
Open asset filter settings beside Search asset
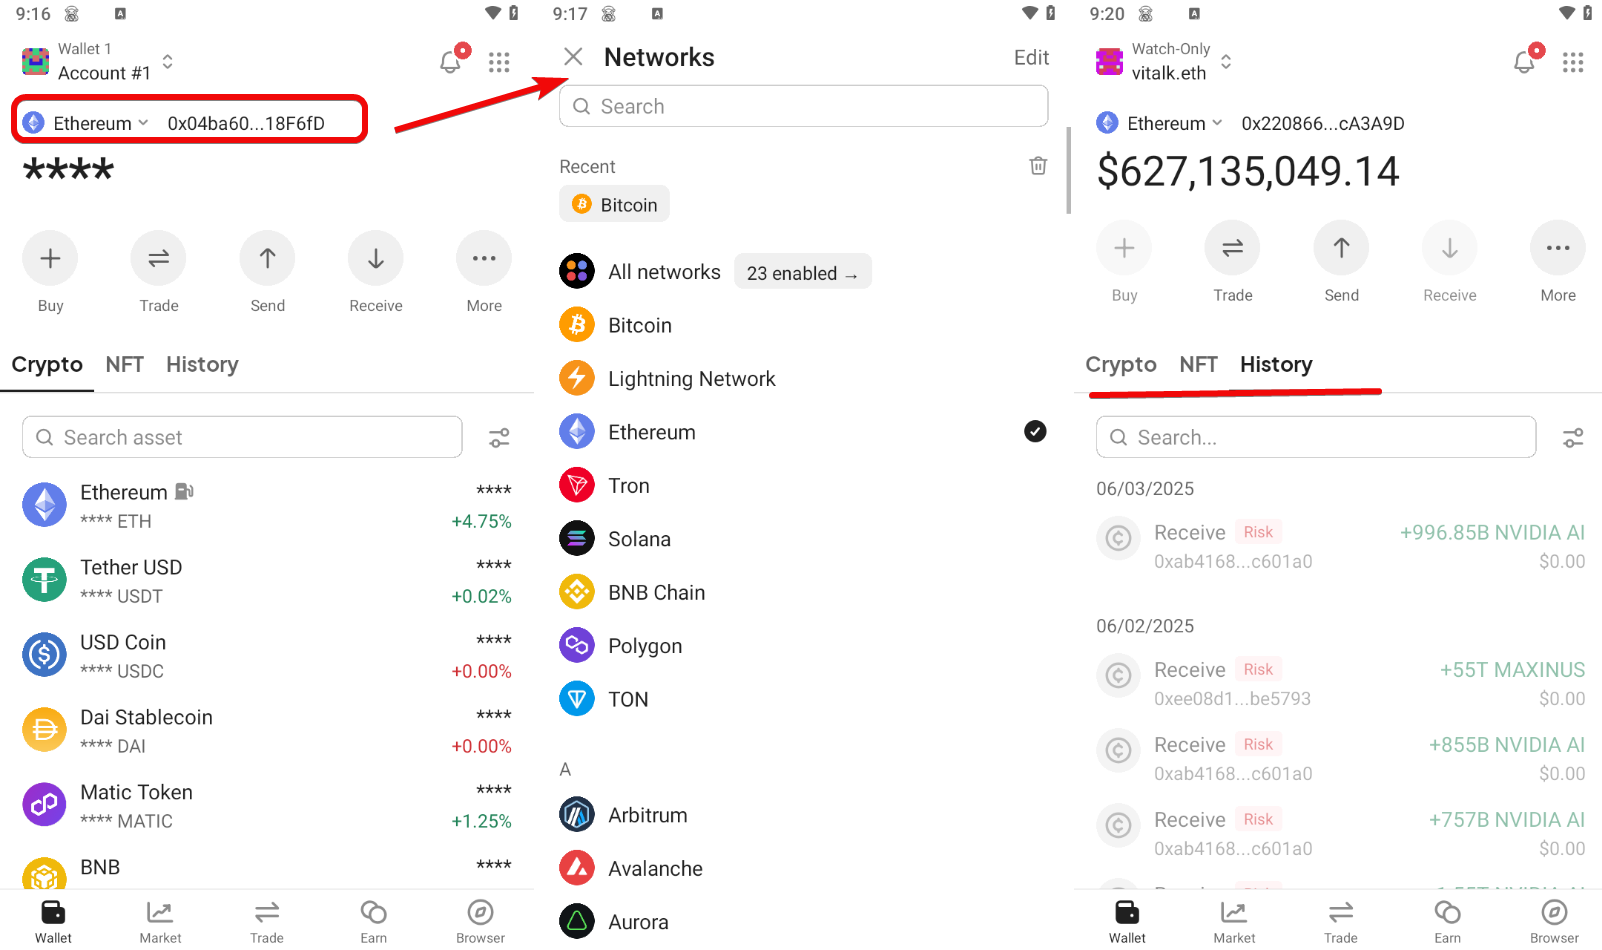point(499,438)
